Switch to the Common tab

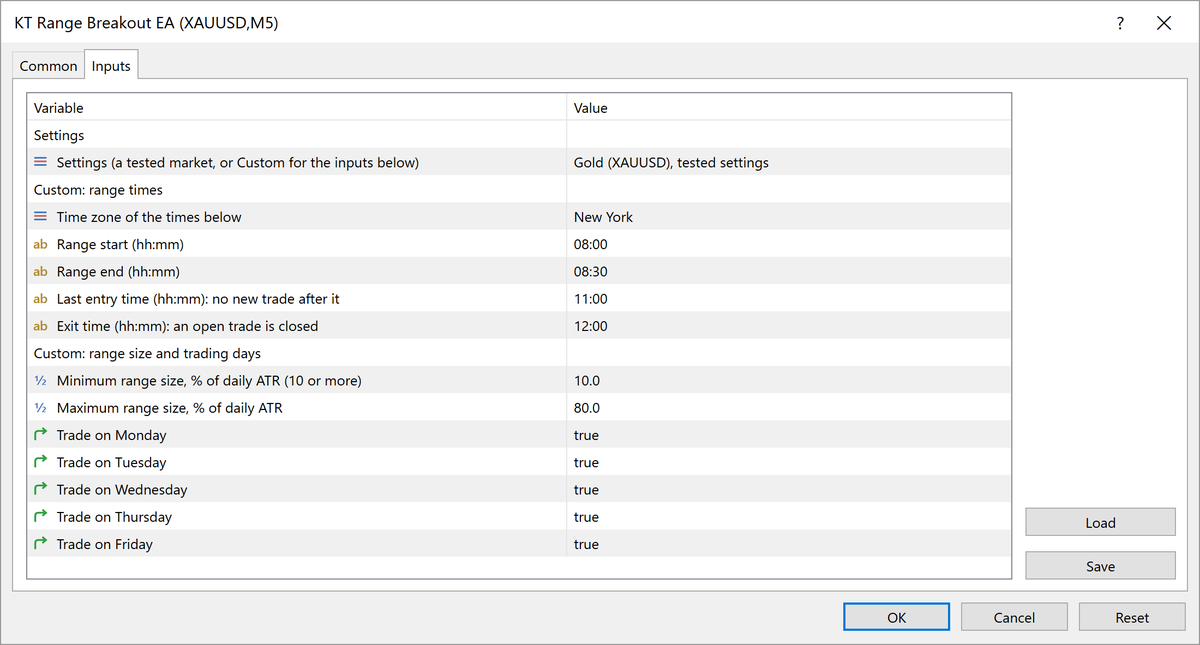click(x=48, y=66)
